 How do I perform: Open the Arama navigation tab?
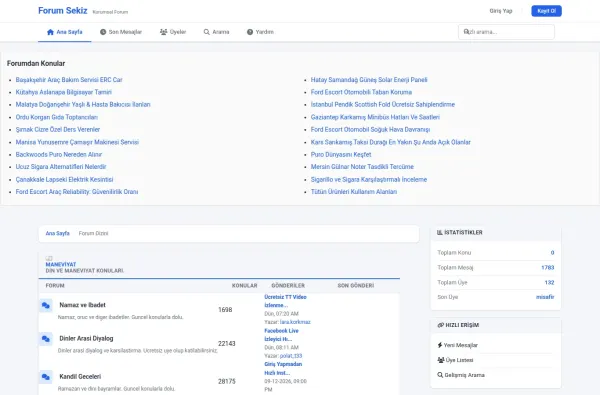pos(217,32)
